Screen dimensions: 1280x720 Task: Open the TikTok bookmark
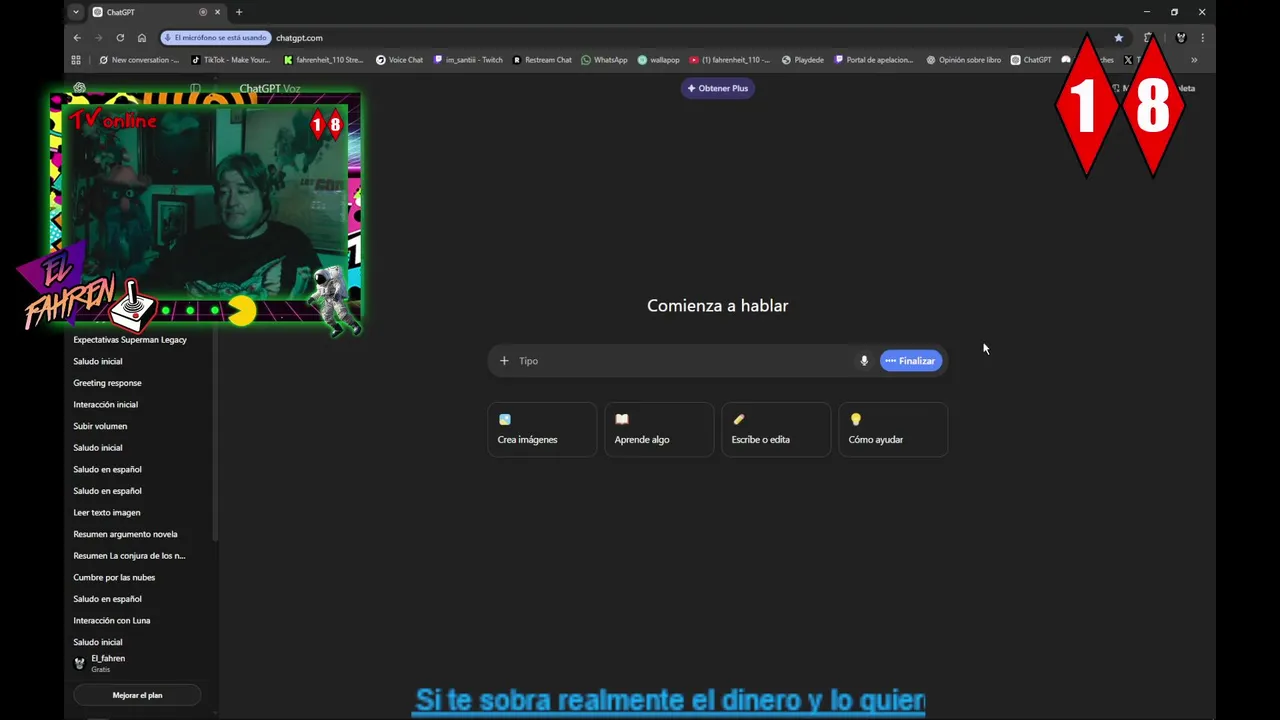tap(231, 60)
